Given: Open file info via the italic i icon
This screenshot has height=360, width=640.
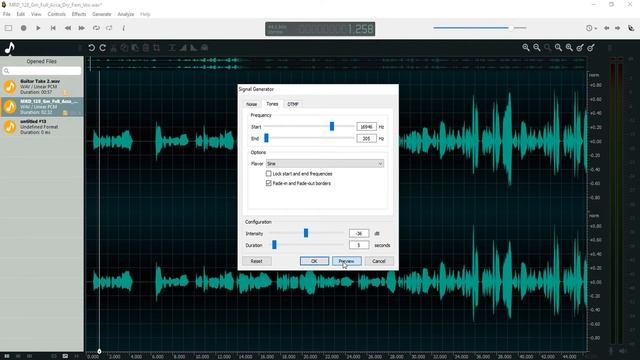Looking at the screenshot, I should pyautogui.click(x=124, y=28).
